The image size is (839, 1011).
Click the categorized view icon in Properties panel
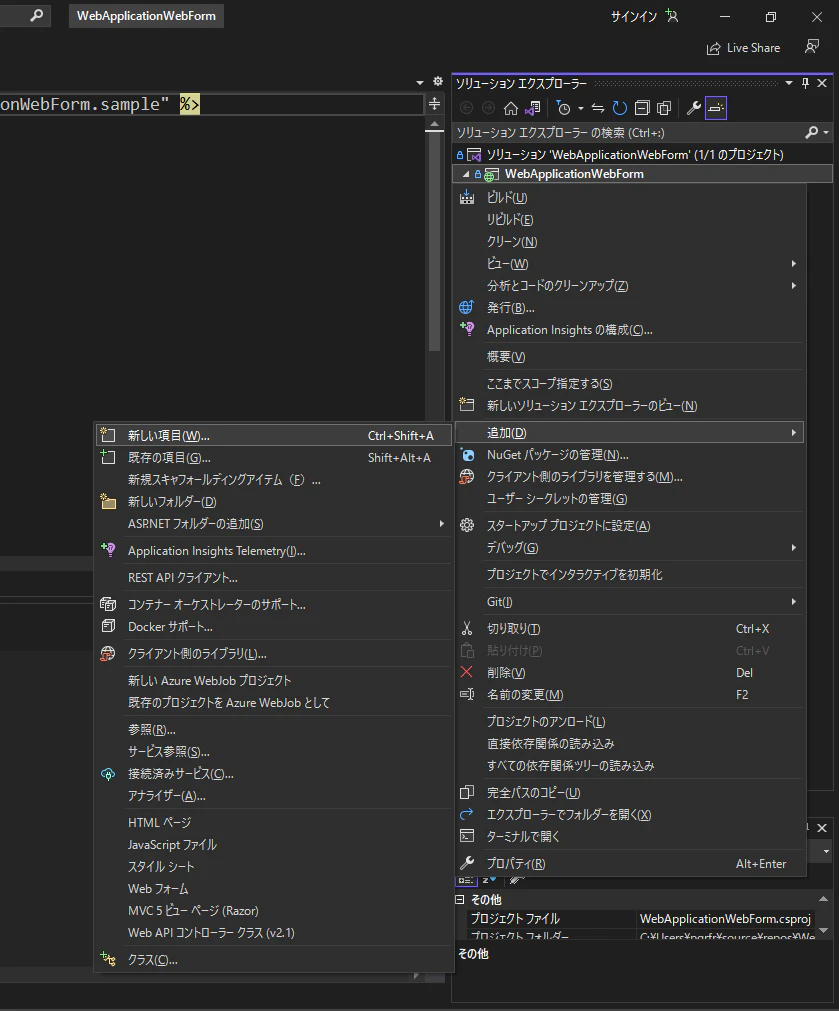pyautogui.click(x=466, y=880)
